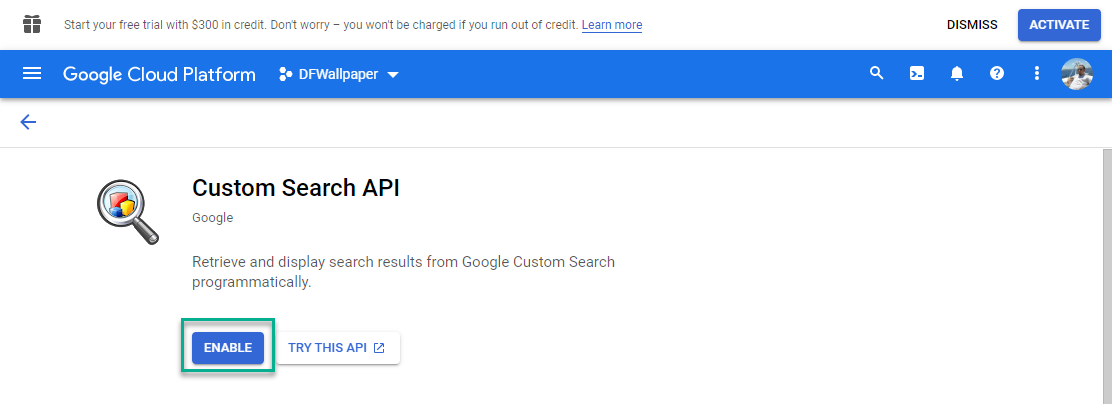Click the page's vertical scrollbar
The height and width of the screenshot is (404, 1112).
[1106, 276]
